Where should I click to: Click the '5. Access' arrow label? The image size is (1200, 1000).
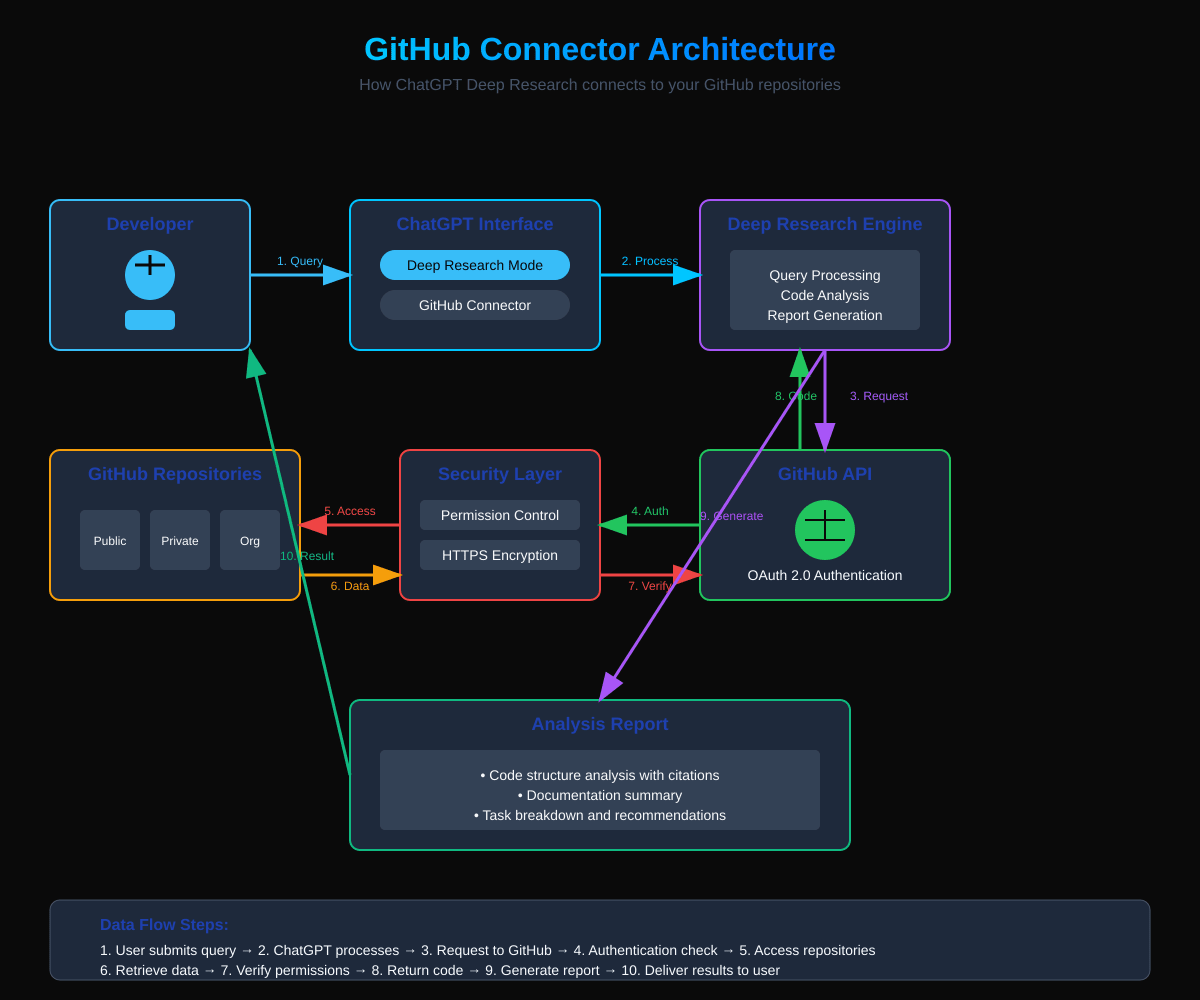click(x=350, y=511)
